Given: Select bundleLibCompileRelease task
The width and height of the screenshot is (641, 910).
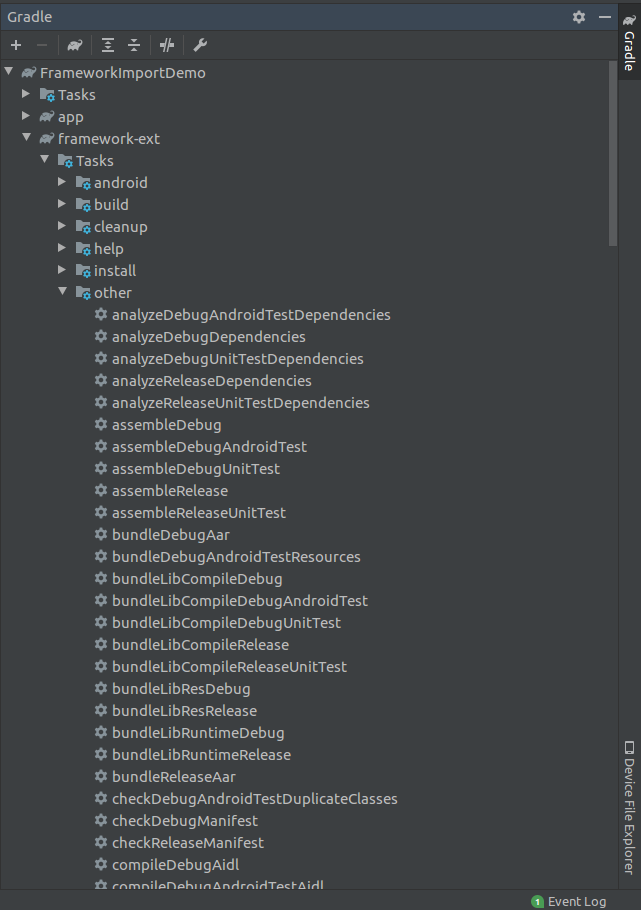Looking at the screenshot, I should [200, 645].
